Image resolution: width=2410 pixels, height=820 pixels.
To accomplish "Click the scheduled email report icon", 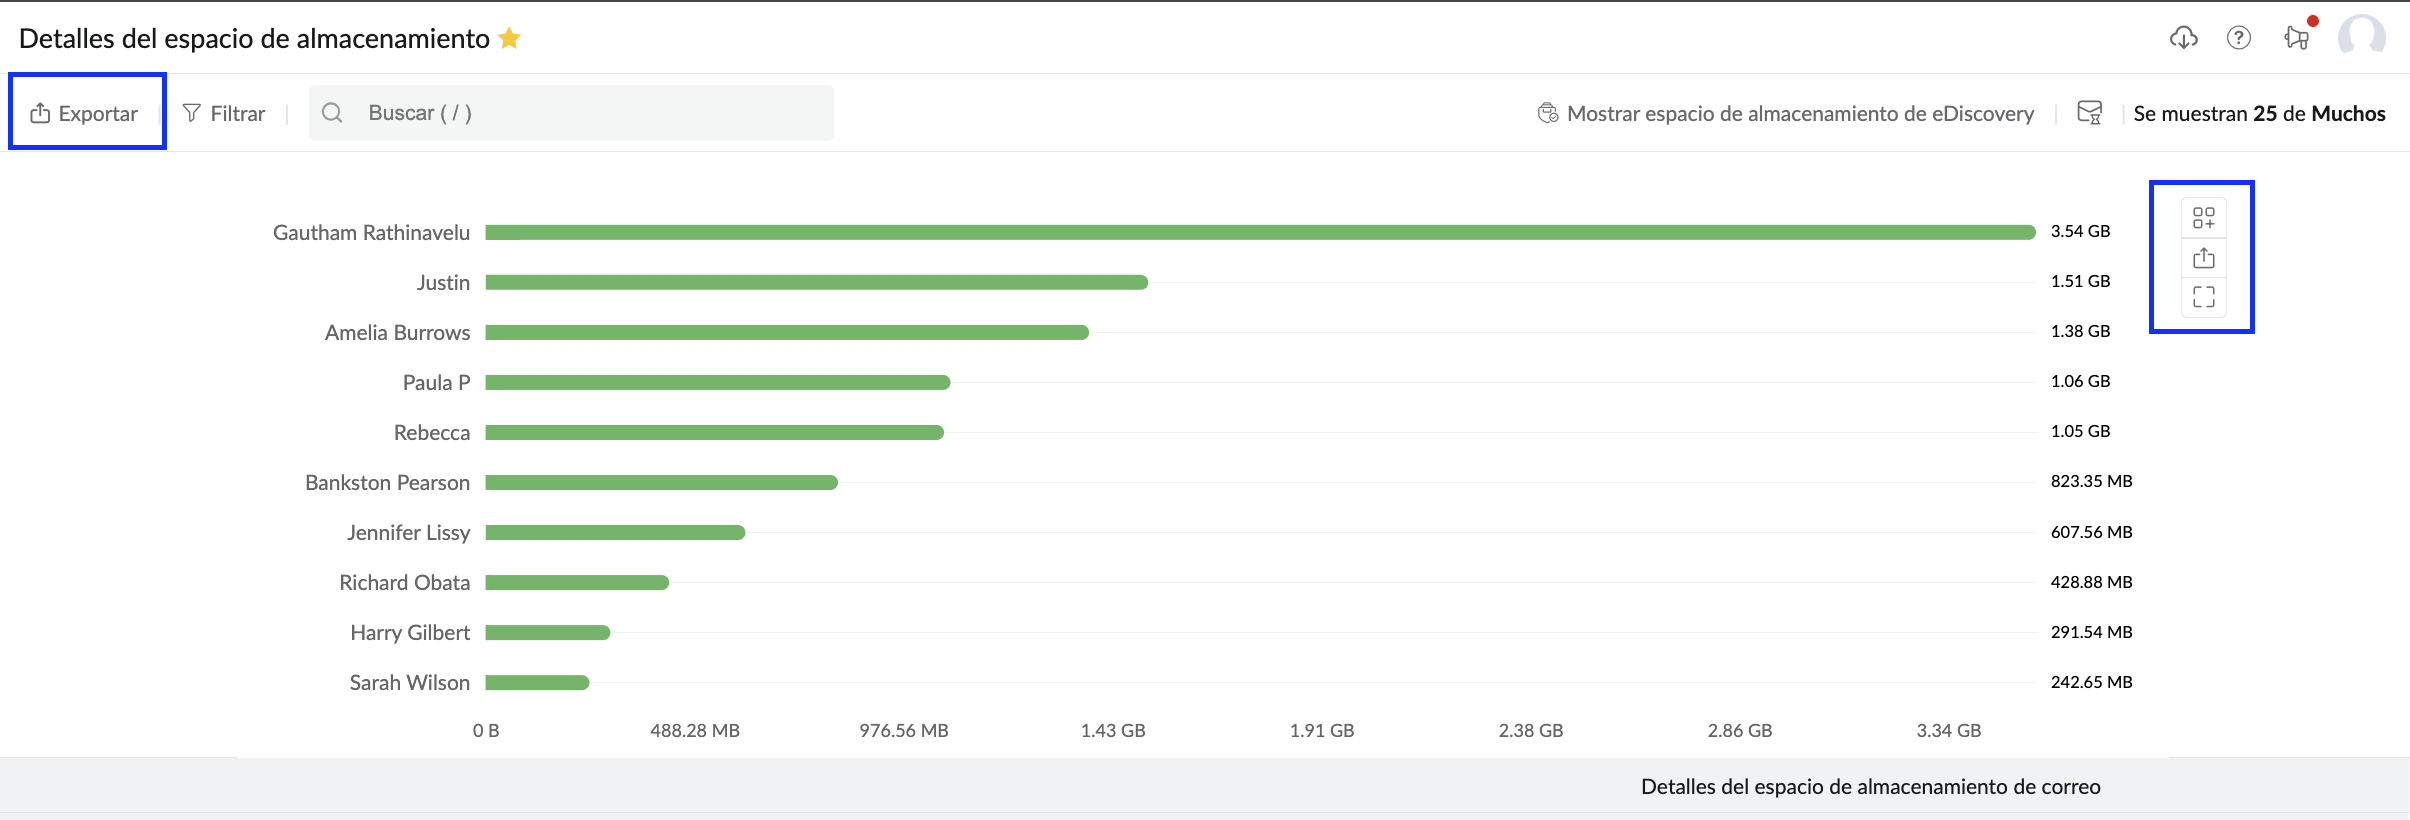I will point(2089,113).
